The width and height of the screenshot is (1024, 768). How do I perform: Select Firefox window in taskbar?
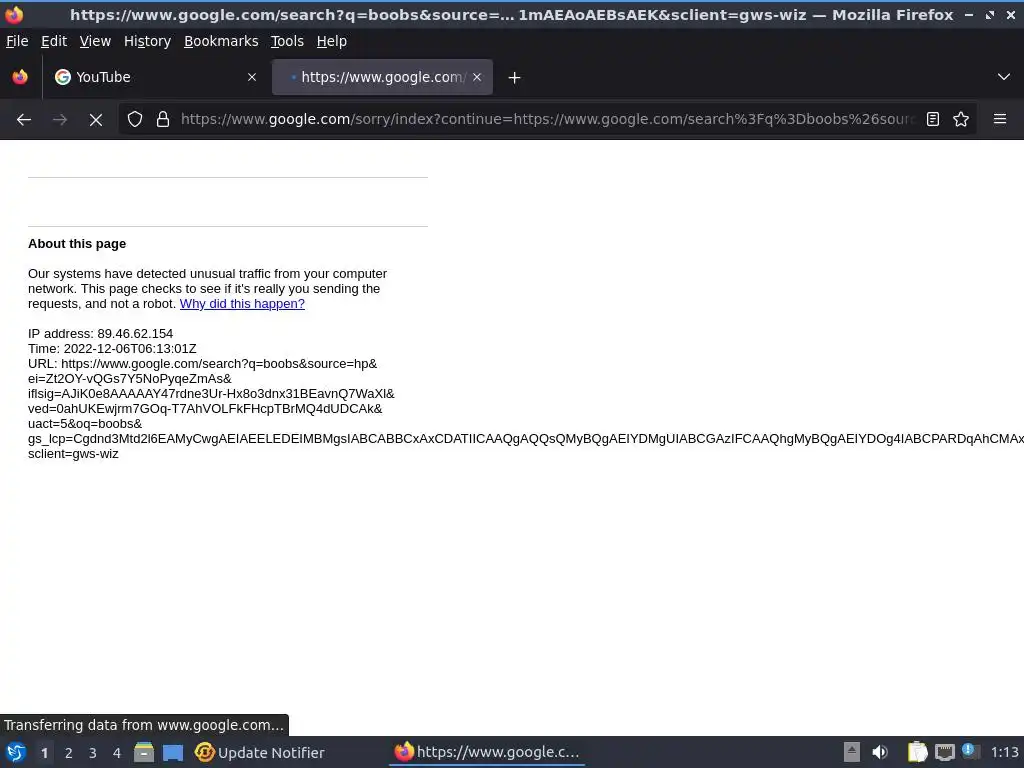point(487,752)
